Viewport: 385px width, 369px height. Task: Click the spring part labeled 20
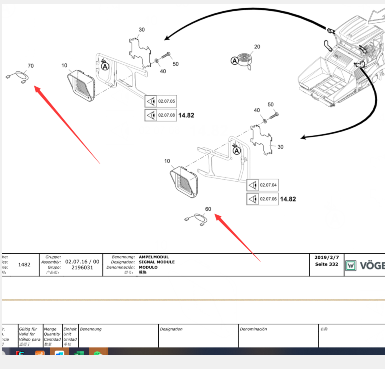246,60
